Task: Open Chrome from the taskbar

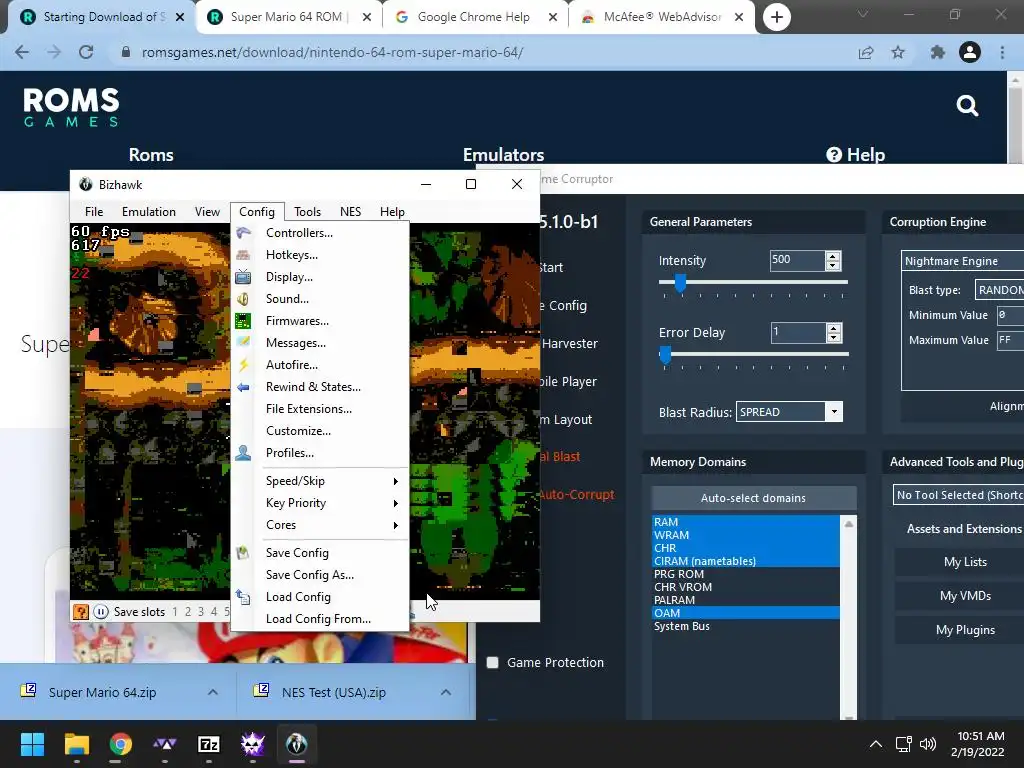Action: click(121, 744)
